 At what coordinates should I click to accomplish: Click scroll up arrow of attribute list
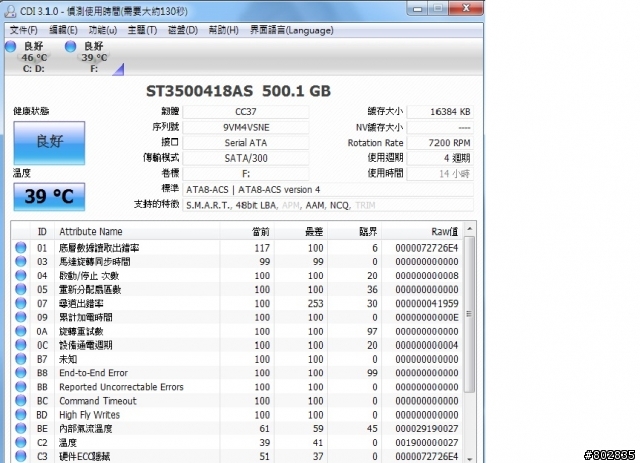[x=469, y=229]
